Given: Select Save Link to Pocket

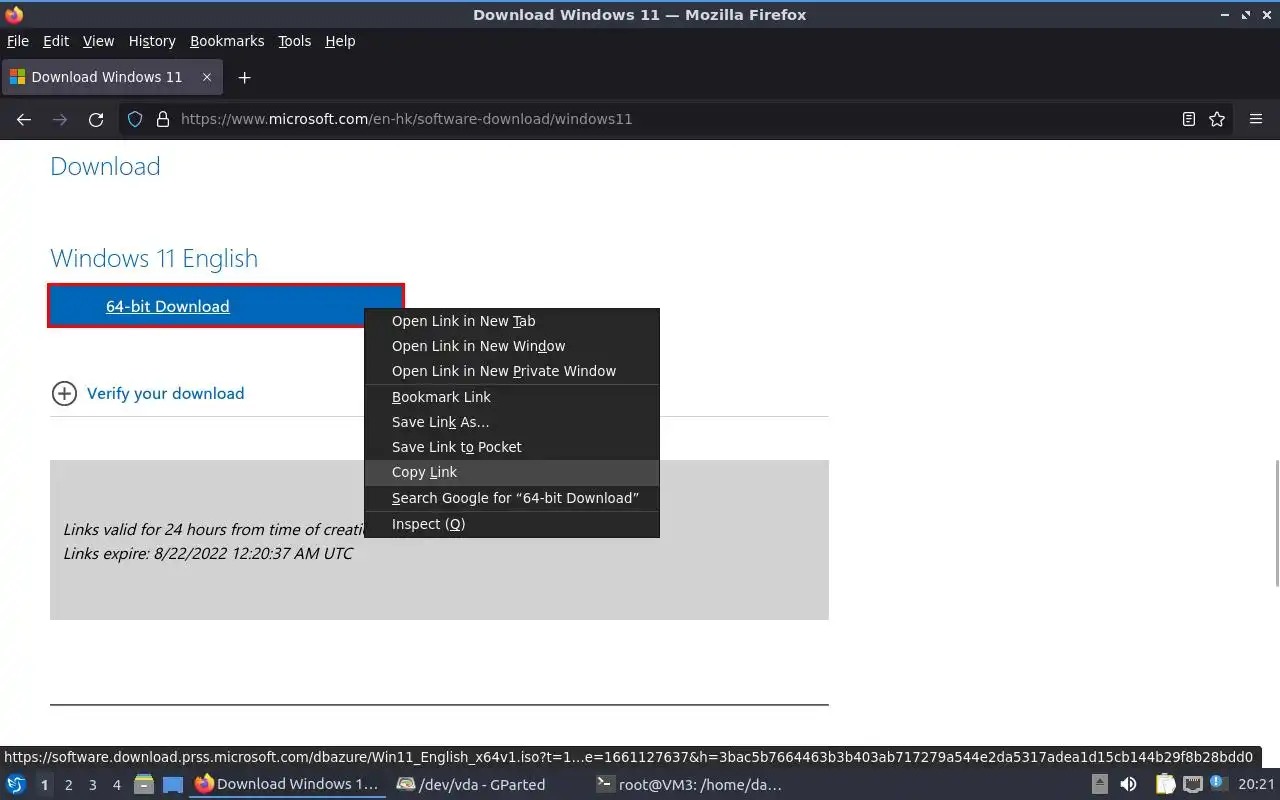Looking at the screenshot, I should pos(512,447).
